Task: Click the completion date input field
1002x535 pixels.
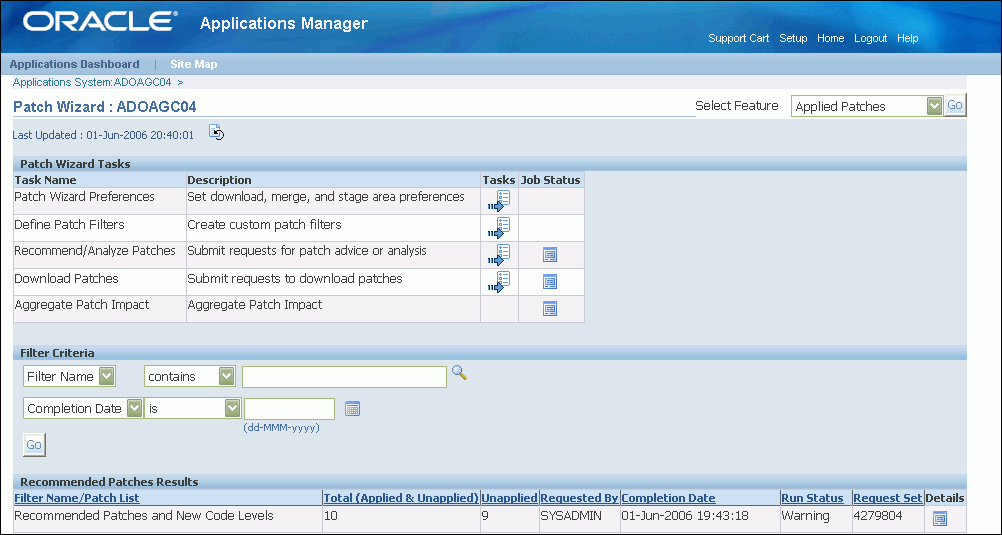Action: coord(289,408)
